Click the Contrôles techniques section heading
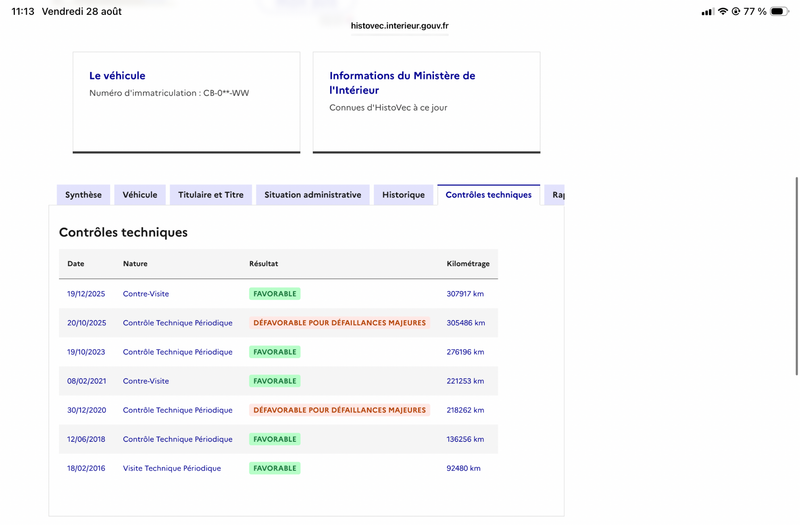800x525 pixels. coord(123,232)
